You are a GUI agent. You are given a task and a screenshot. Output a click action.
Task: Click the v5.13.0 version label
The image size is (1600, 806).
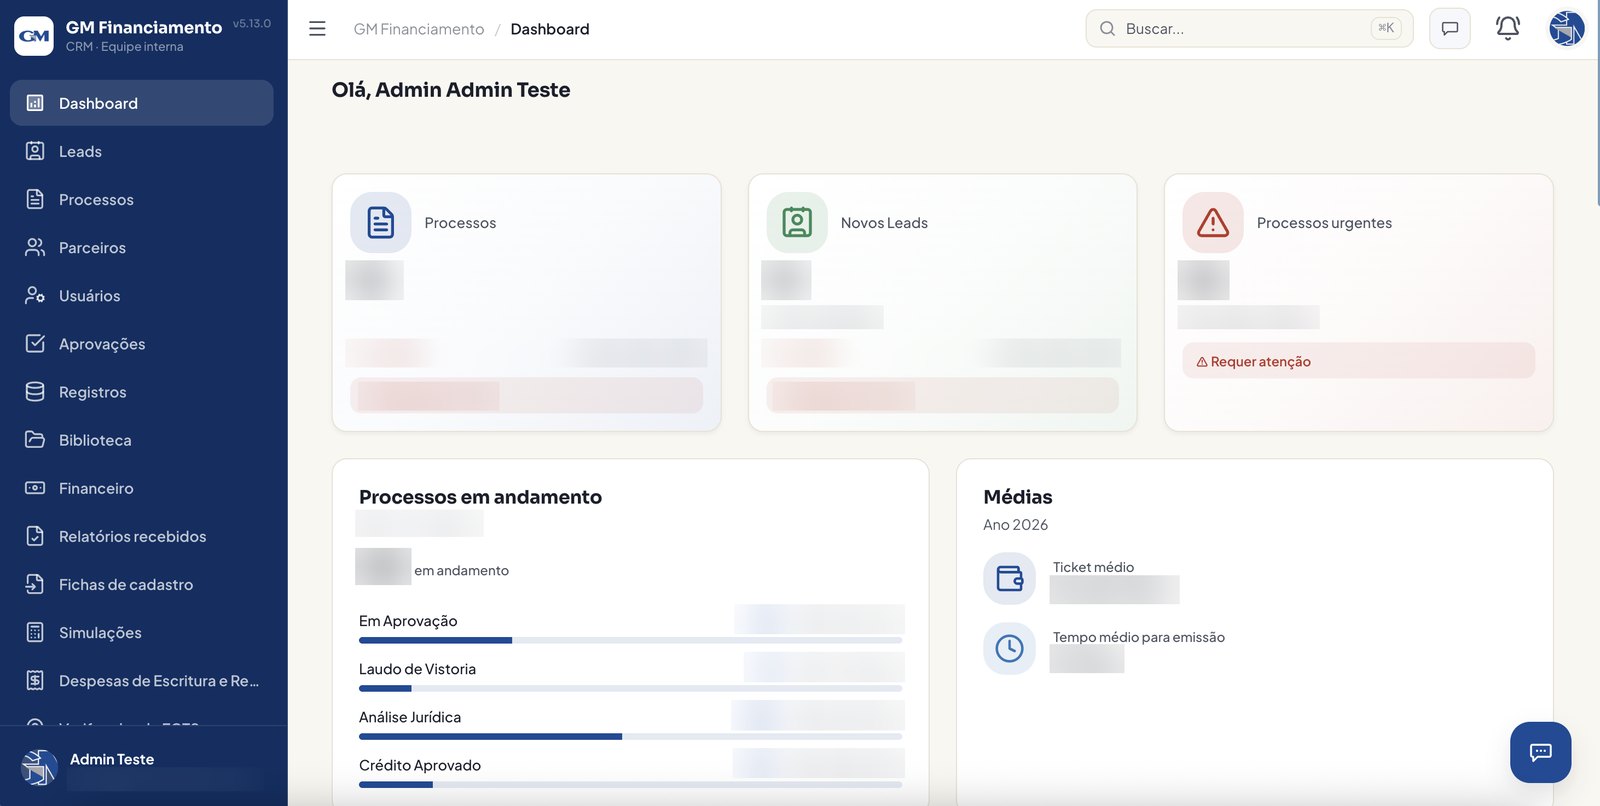pyautogui.click(x=252, y=23)
